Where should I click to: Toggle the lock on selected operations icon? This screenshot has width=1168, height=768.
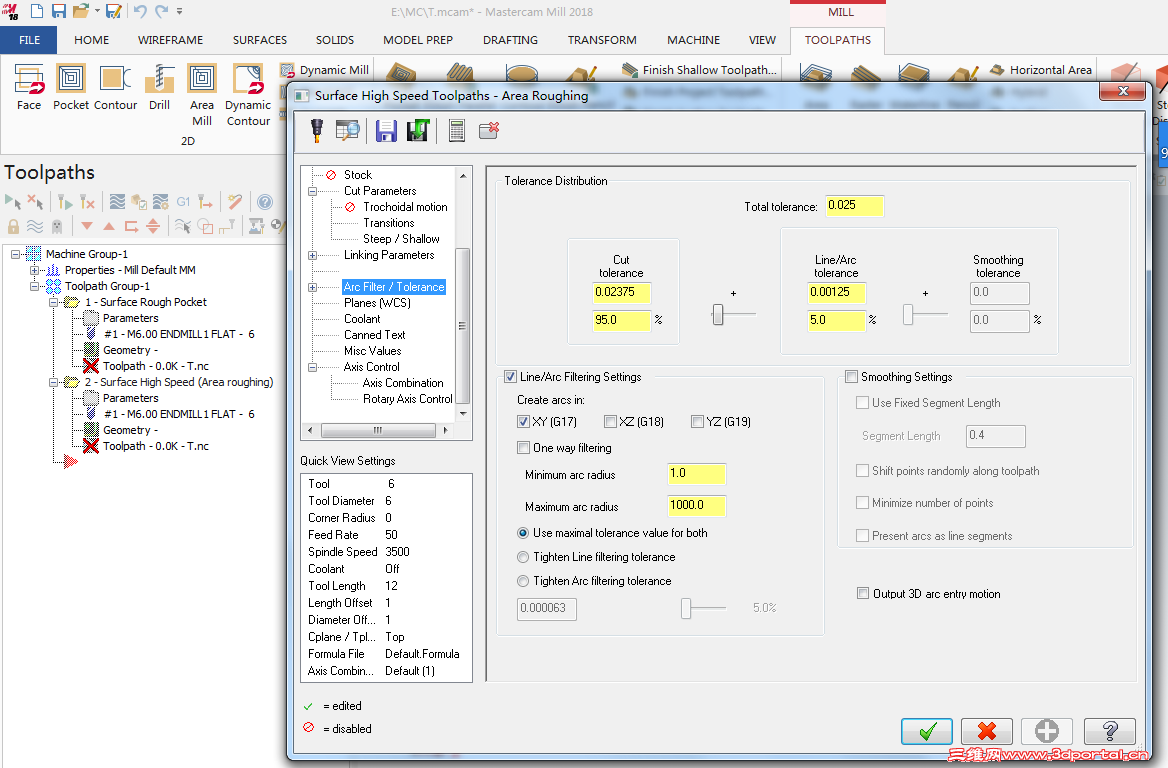coord(13,226)
